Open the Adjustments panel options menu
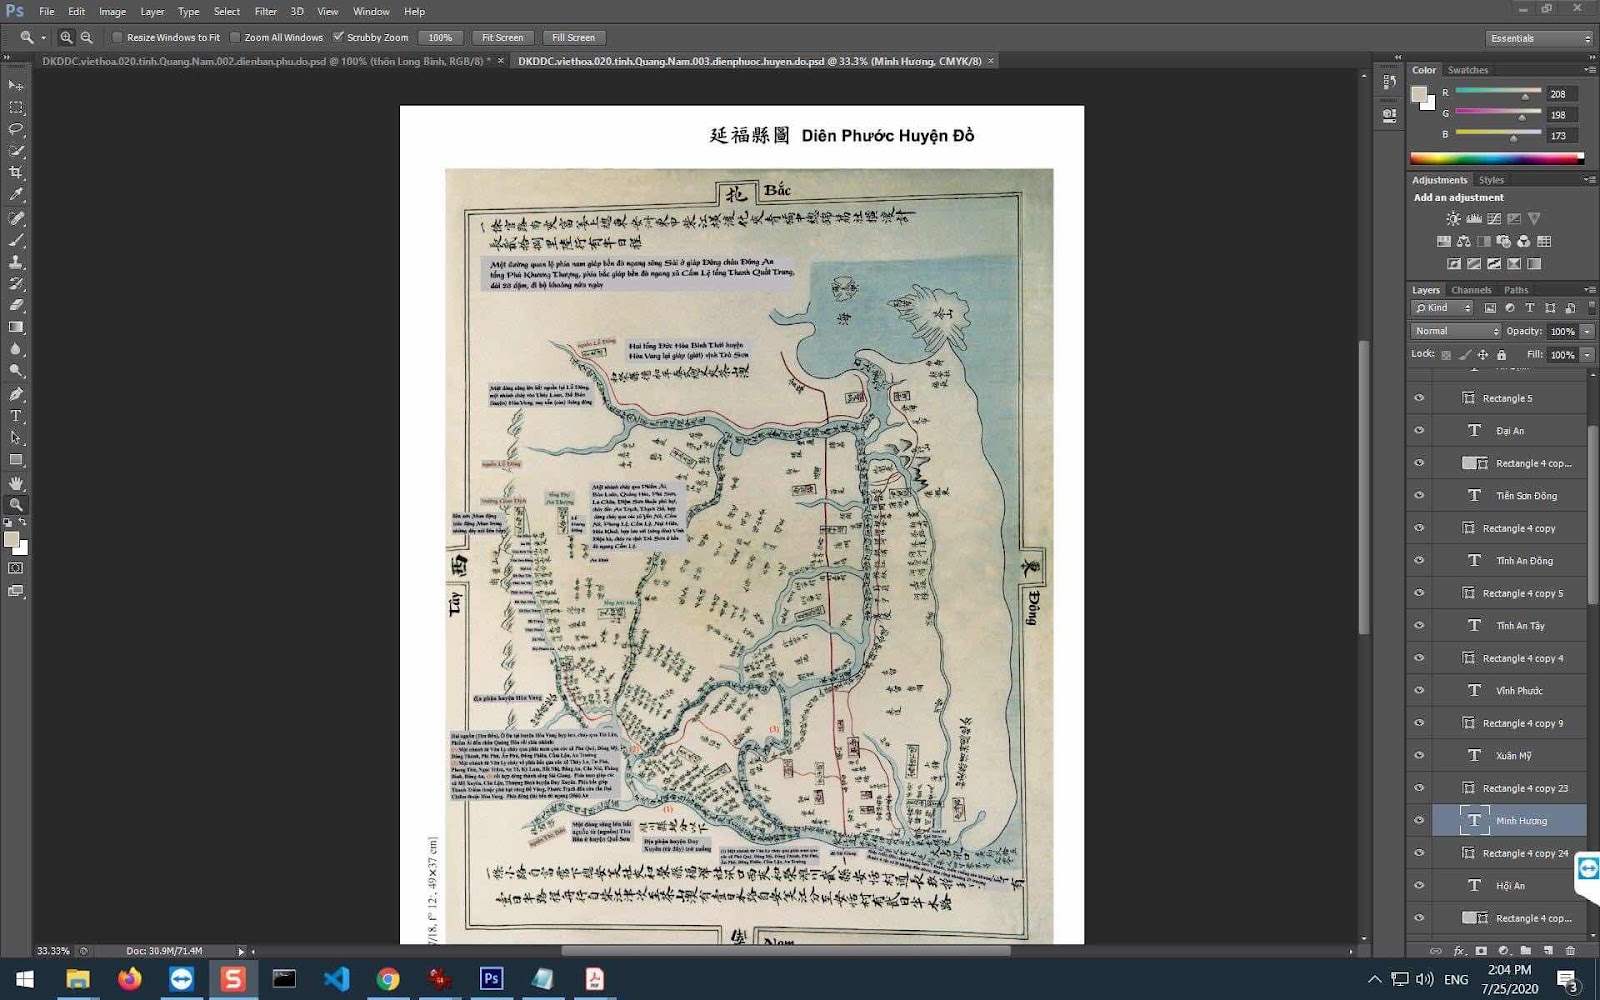The width and height of the screenshot is (1600, 1000). pyautogui.click(x=1590, y=180)
